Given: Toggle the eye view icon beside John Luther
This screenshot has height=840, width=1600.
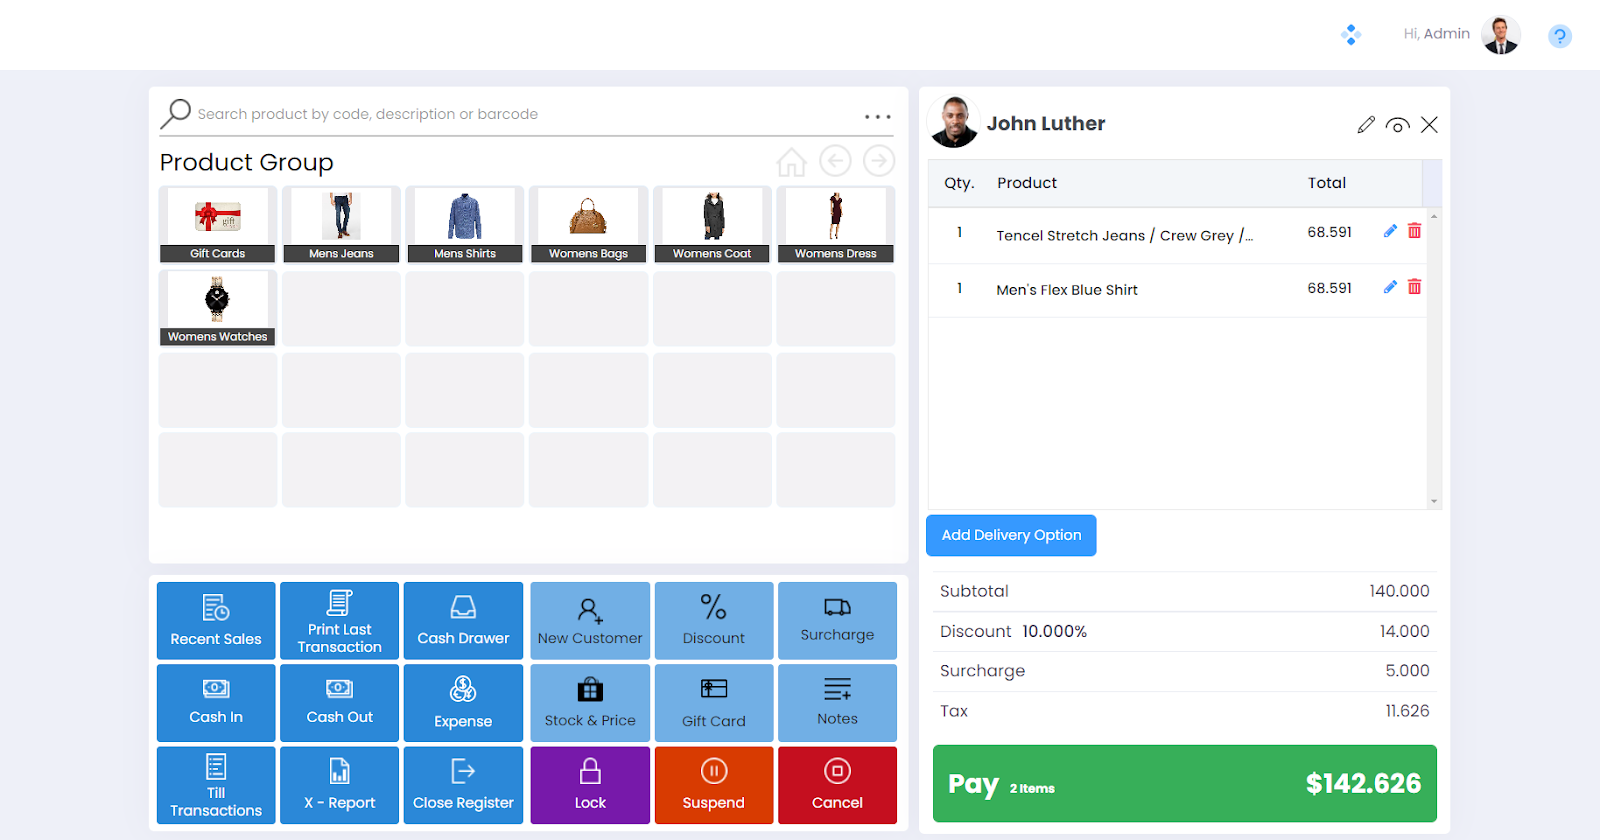Looking at the screenshot, I should point(1398,125).
